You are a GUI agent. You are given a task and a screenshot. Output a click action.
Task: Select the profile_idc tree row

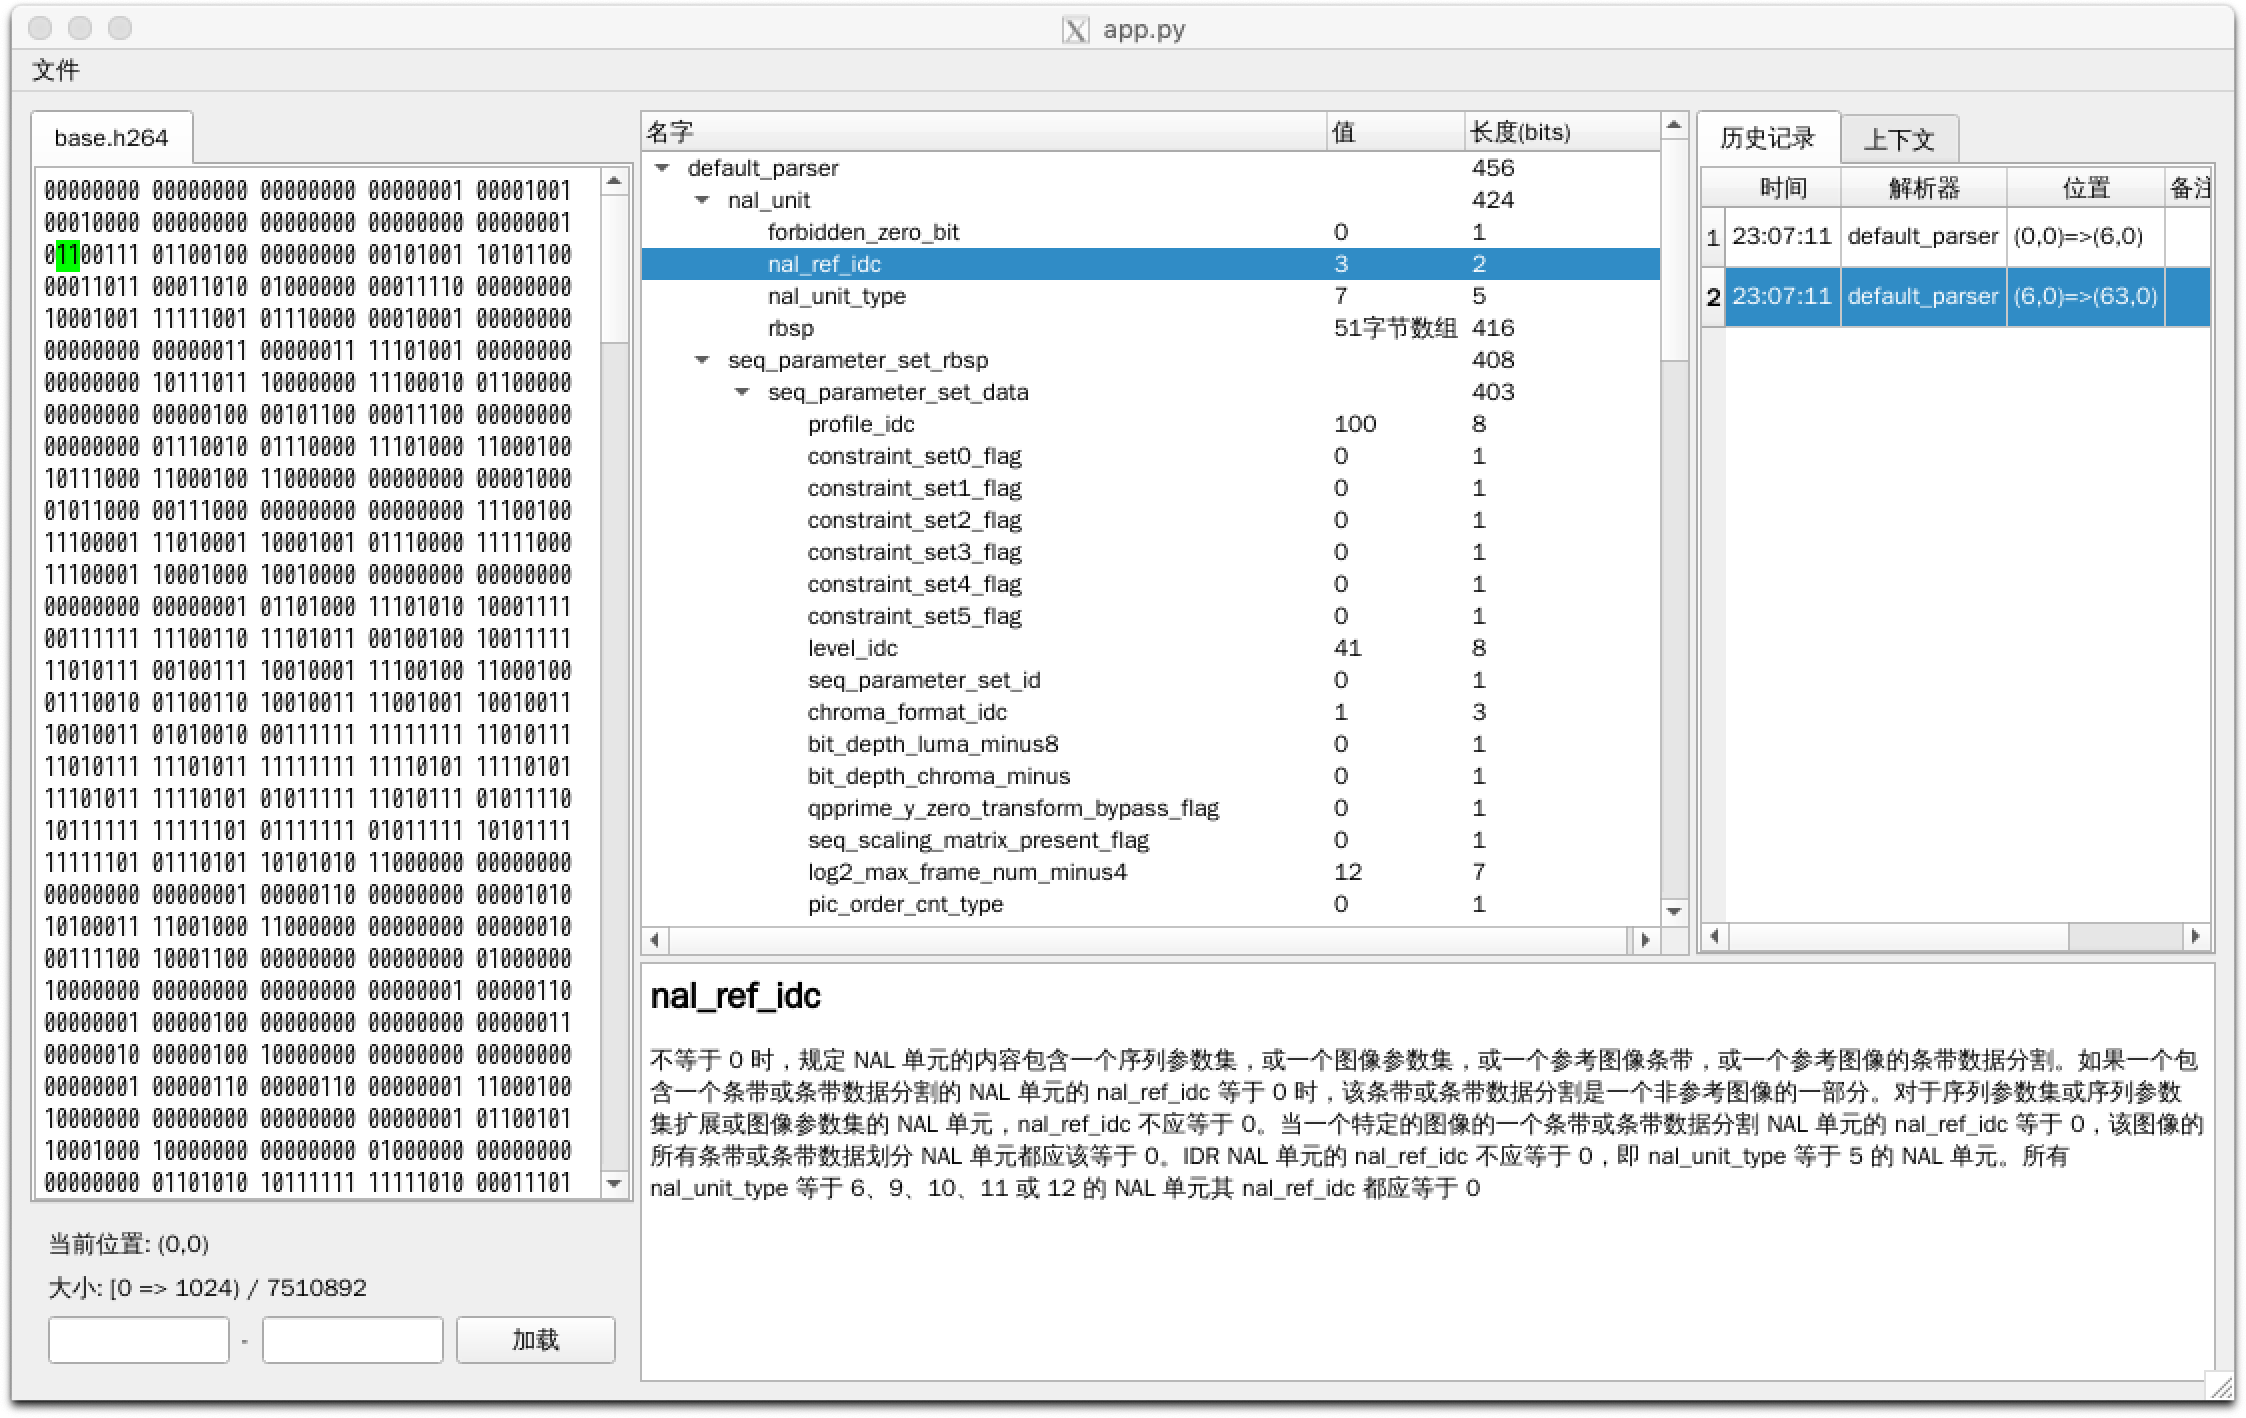[x=861, y=424]
